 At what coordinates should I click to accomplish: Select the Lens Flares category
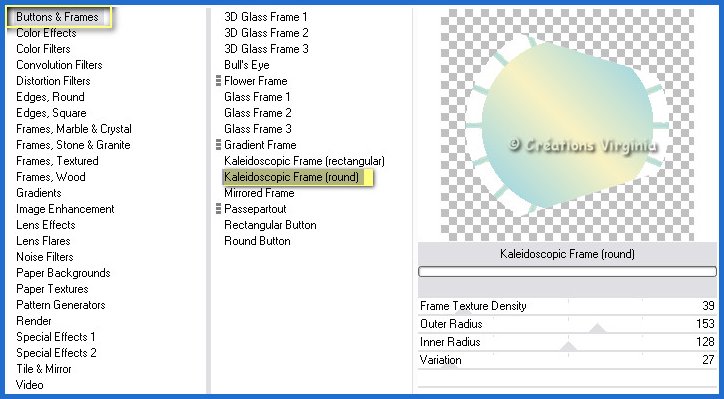(43, 241)
